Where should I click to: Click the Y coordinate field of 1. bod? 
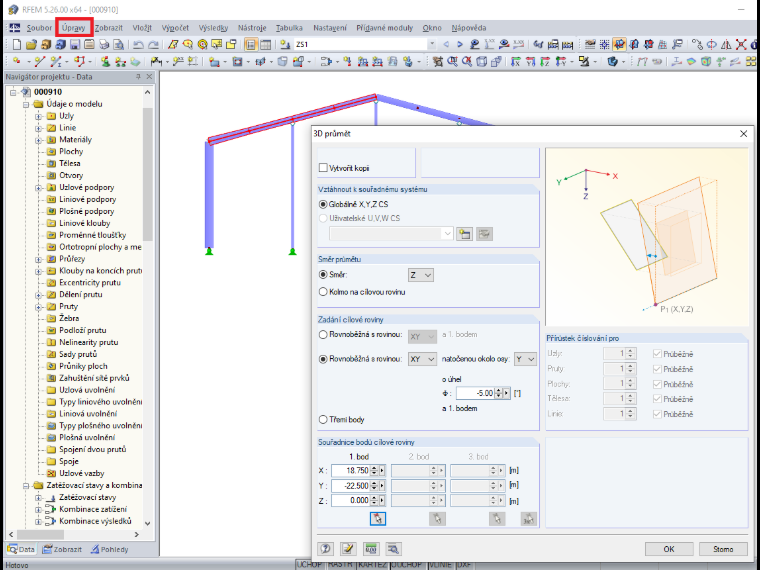[351, 485]
